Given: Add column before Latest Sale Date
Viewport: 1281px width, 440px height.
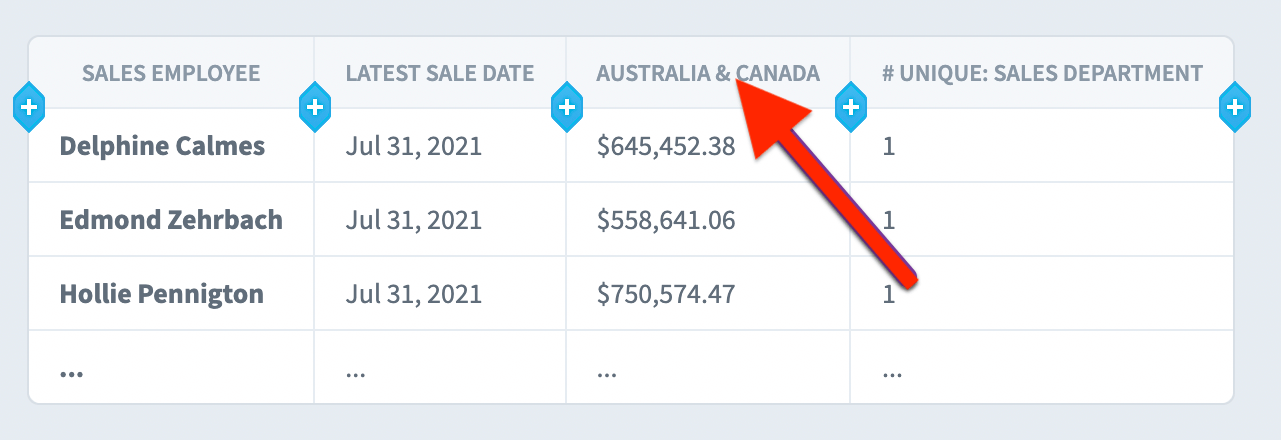Looking at the screenshot, I should coord(315,106).
